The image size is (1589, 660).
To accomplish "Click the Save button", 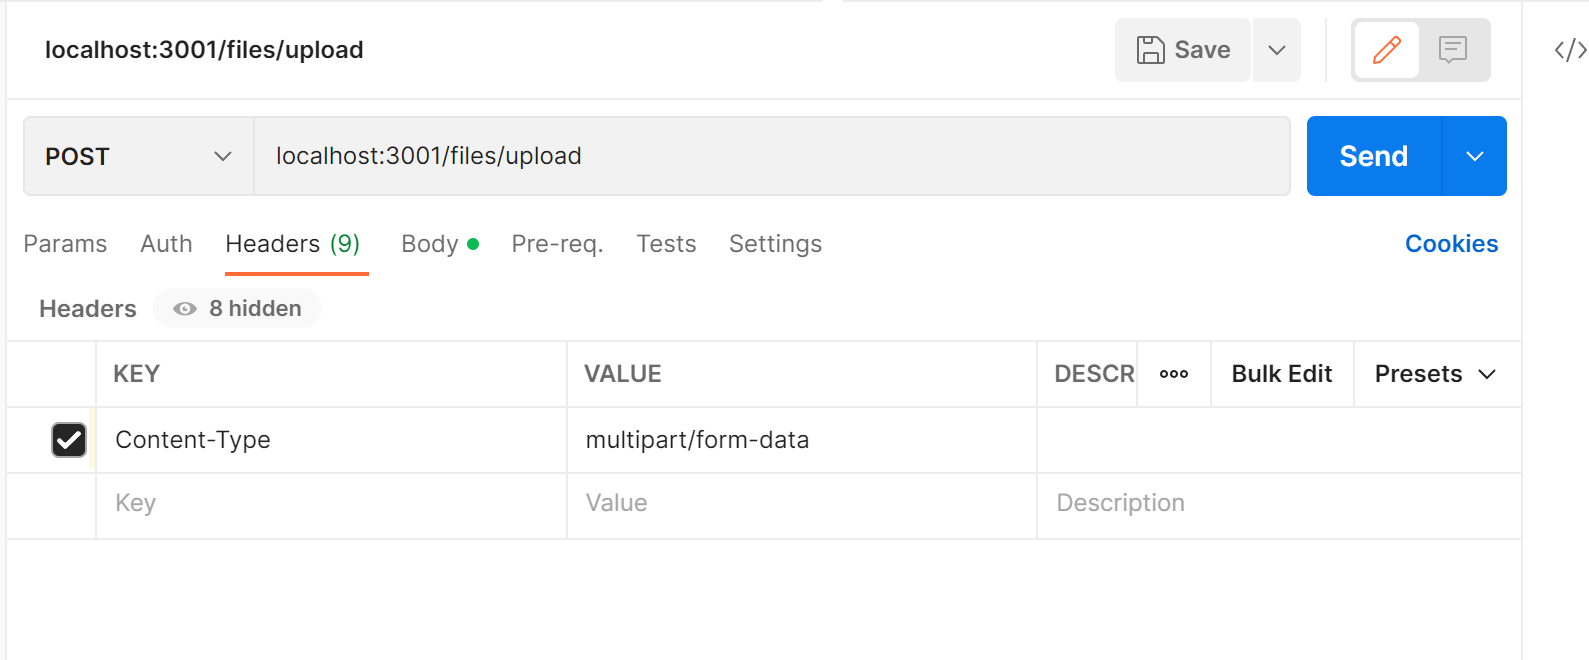I will (1183, 50).
